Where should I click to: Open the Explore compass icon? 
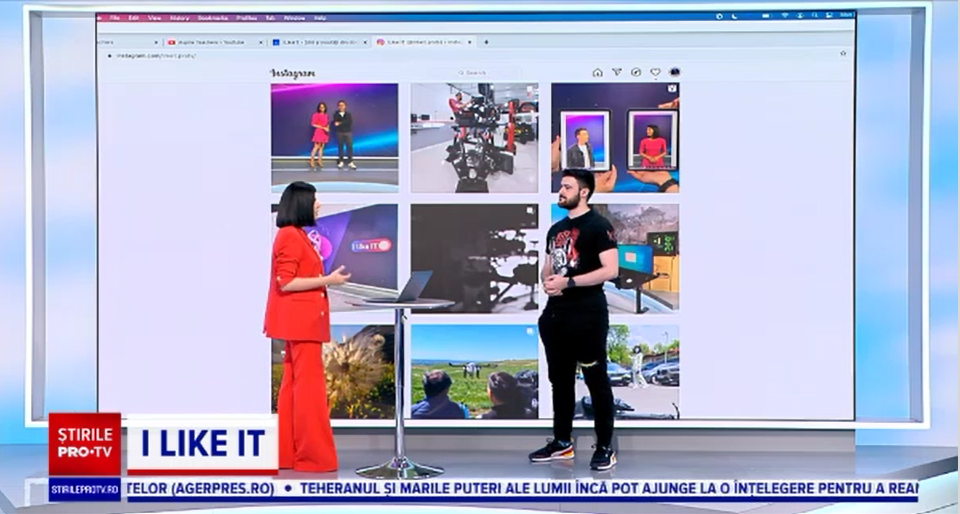[x=636, y=72]
